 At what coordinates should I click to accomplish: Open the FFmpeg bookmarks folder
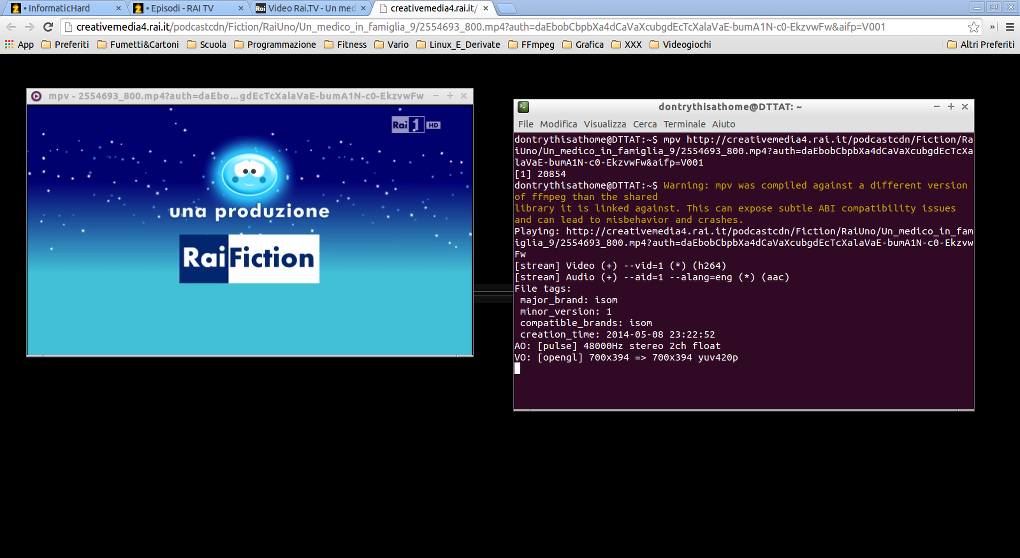point(531,44)
